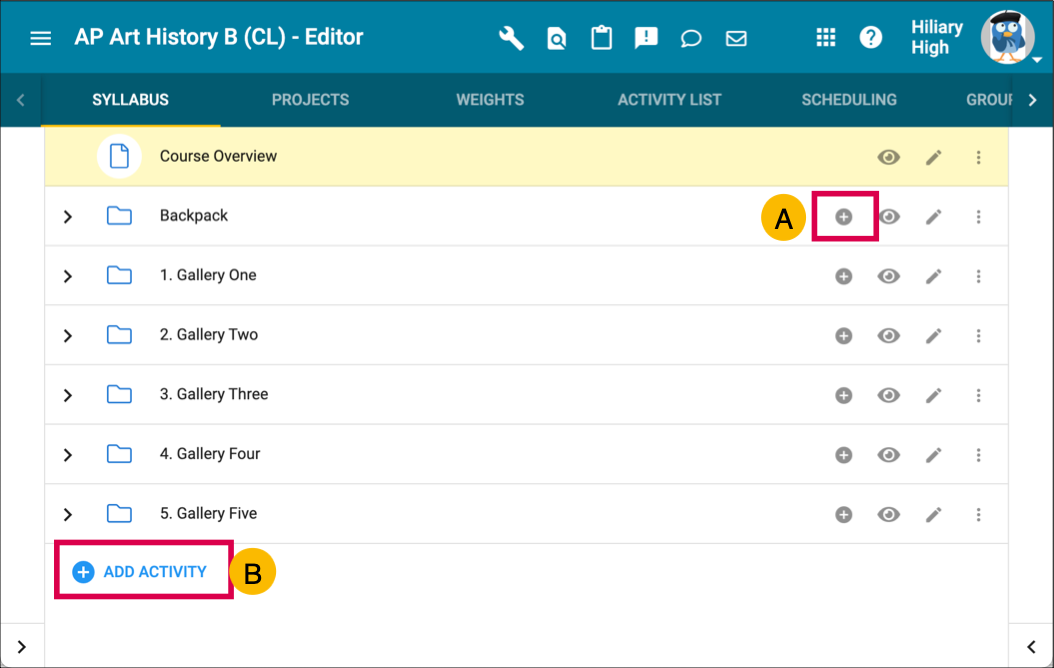Open the Activity List tab
The height and width of the screenshot is (668, 1054).
pos(669,100)
